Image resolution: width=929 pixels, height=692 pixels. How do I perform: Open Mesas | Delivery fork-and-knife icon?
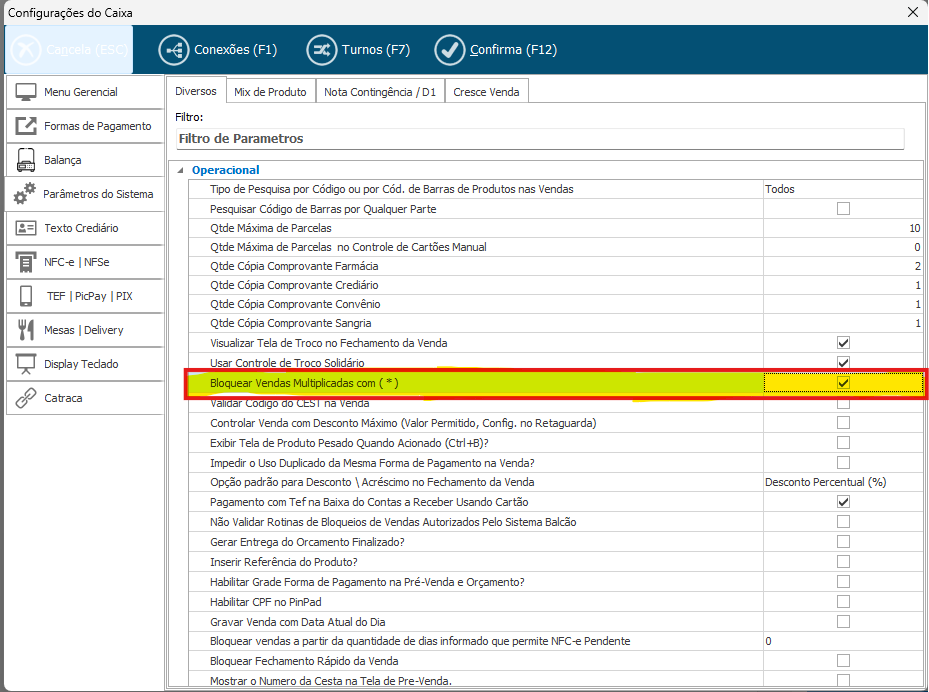point(26,330)
